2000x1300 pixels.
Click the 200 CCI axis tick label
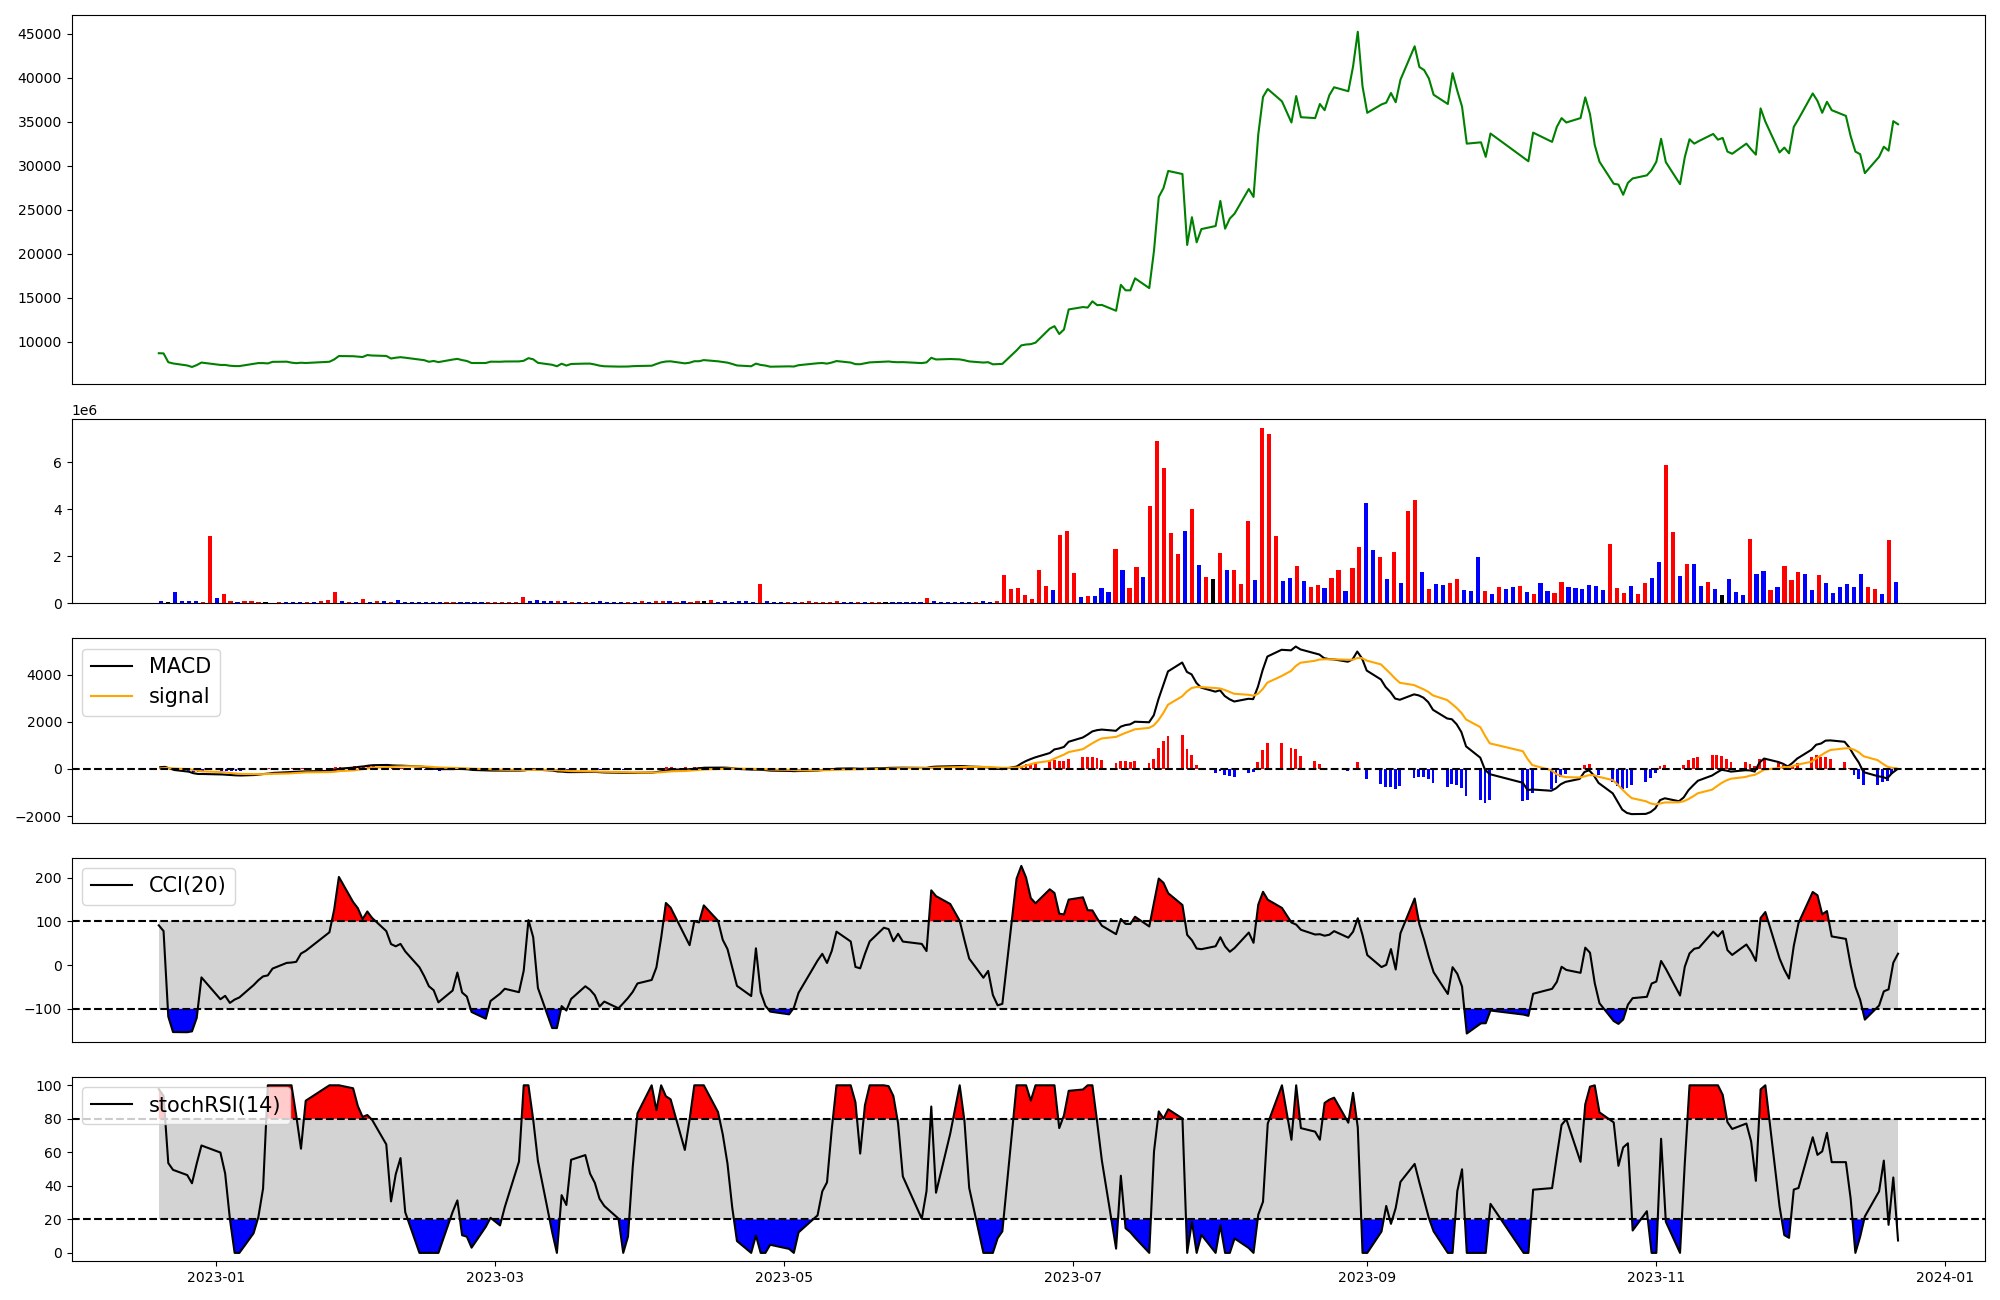48,878
